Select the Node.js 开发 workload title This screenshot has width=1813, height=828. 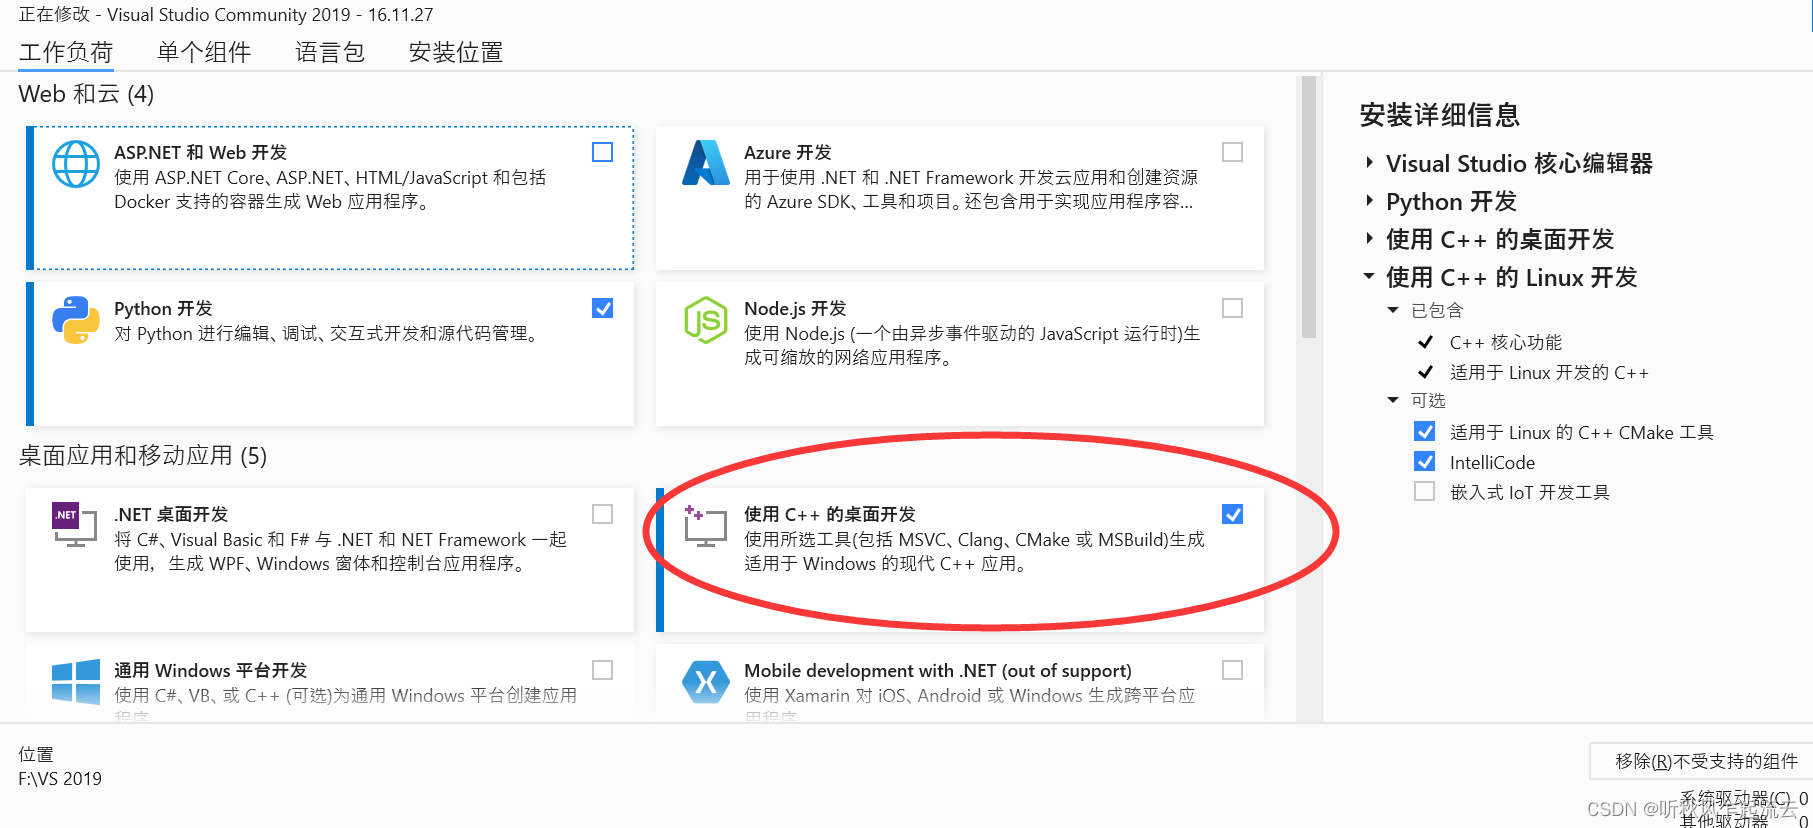pos(795,308)
